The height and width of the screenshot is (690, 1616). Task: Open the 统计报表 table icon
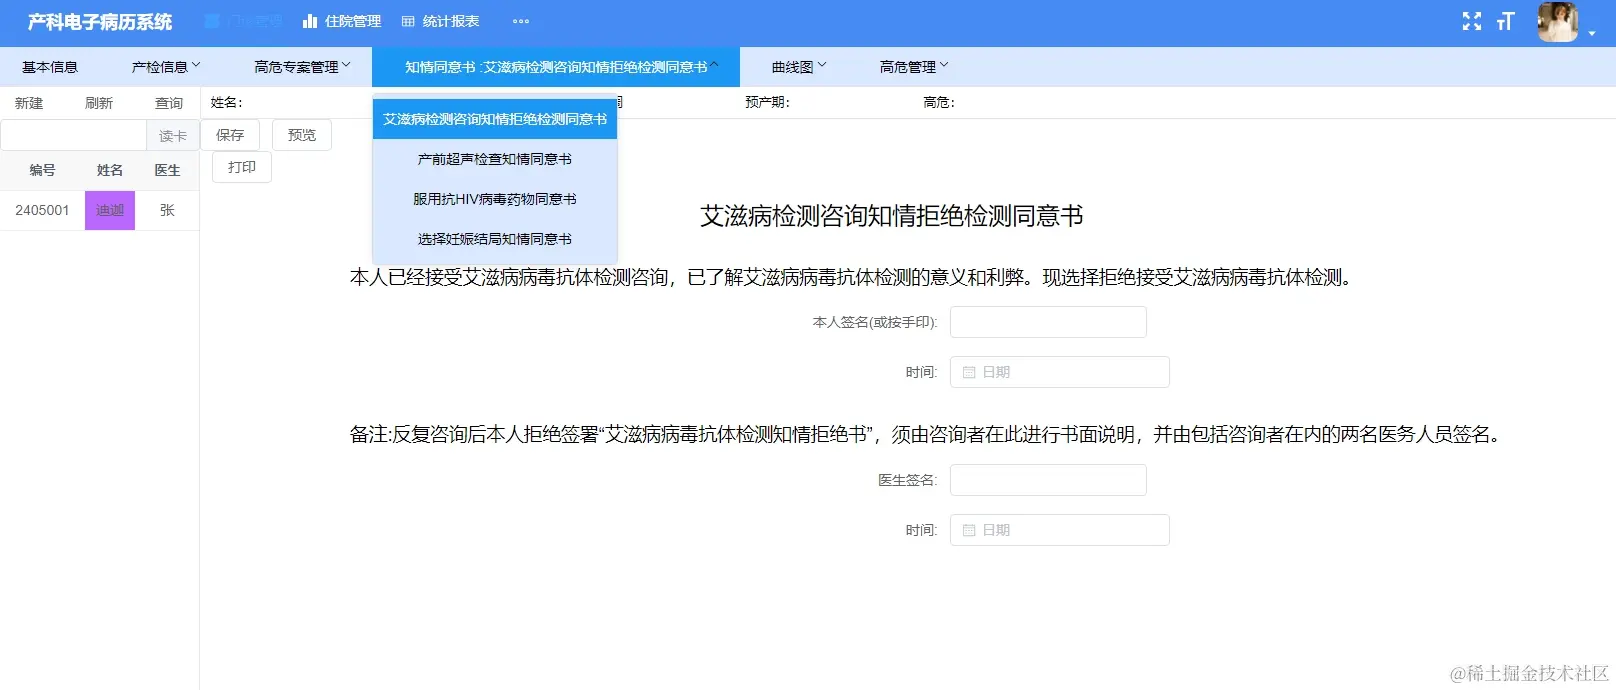click(408, 21)
